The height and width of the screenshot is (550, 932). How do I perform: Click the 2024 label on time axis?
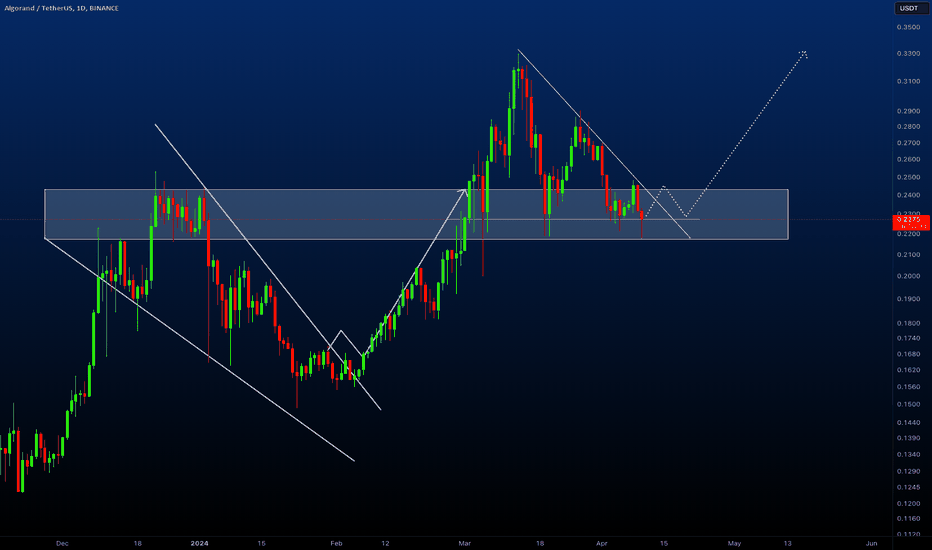point(200,543)
